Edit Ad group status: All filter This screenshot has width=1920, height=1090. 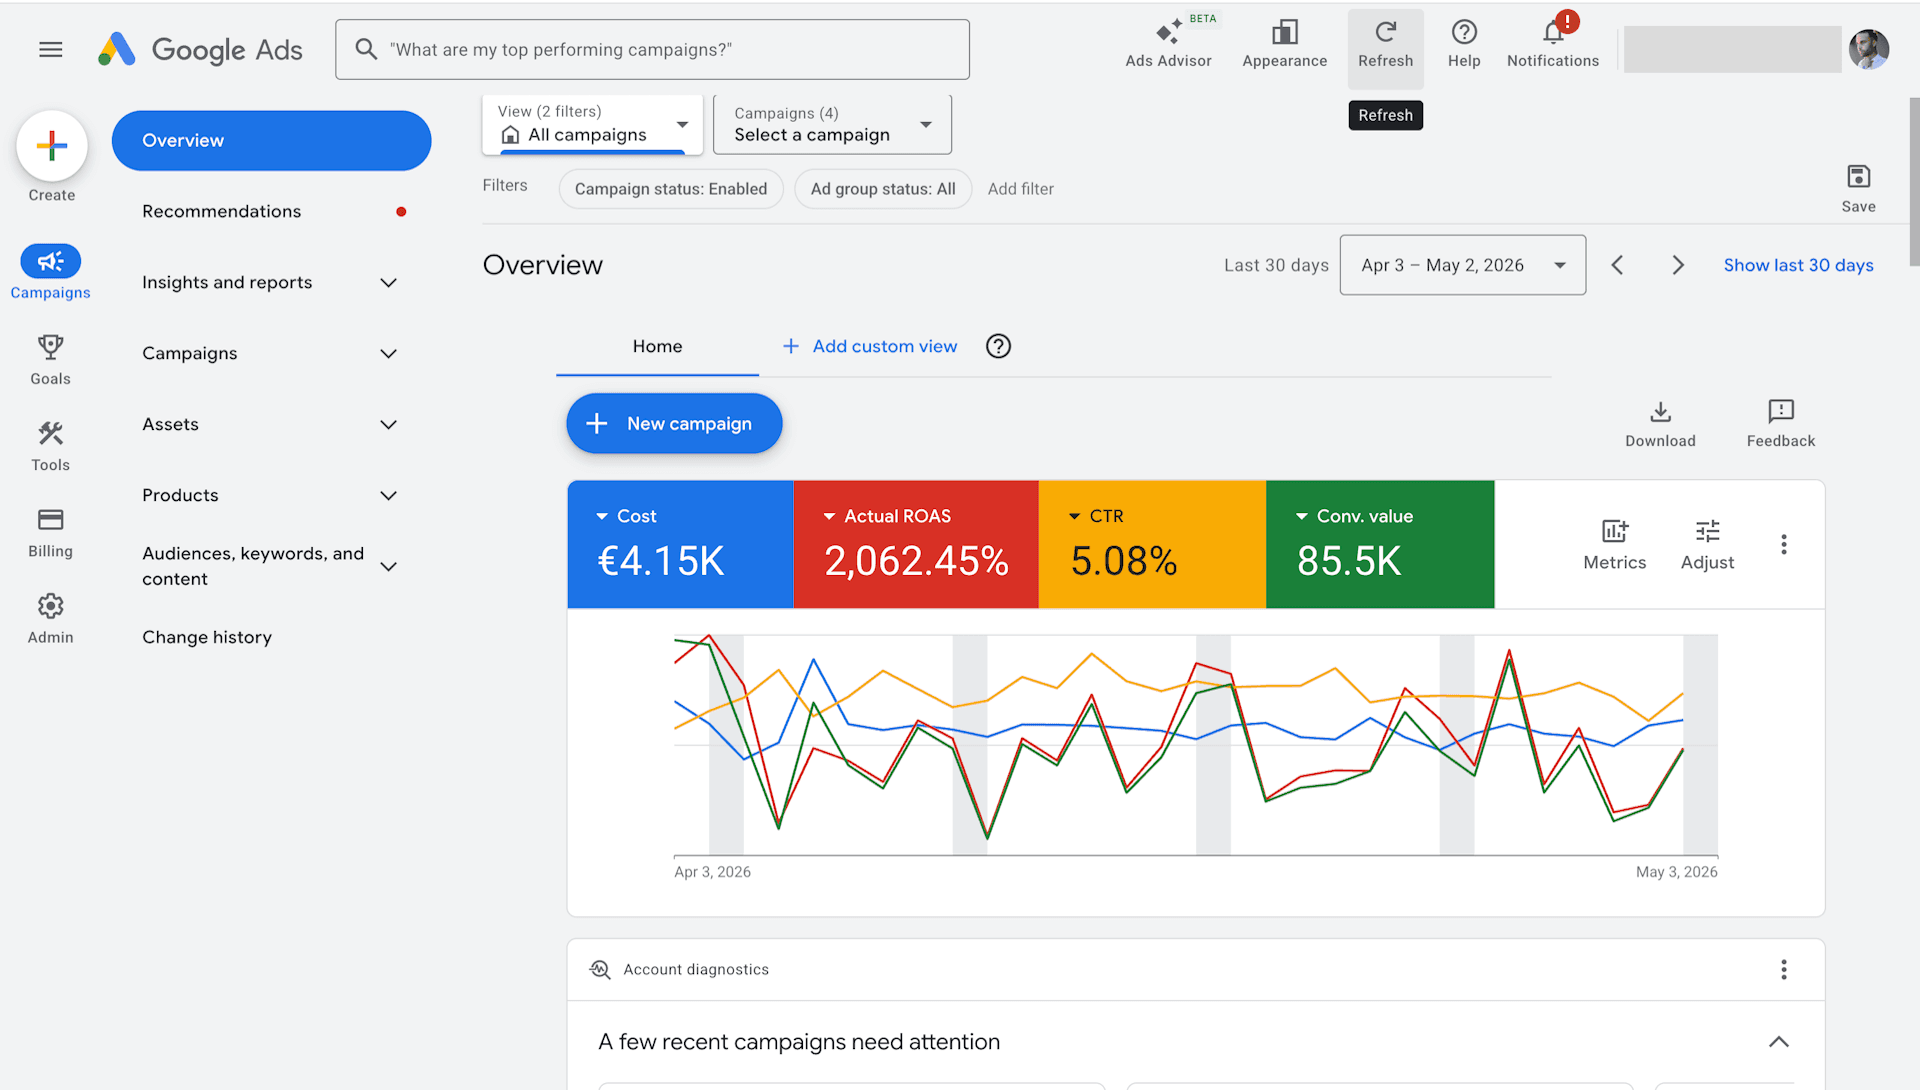pos(883,189)
